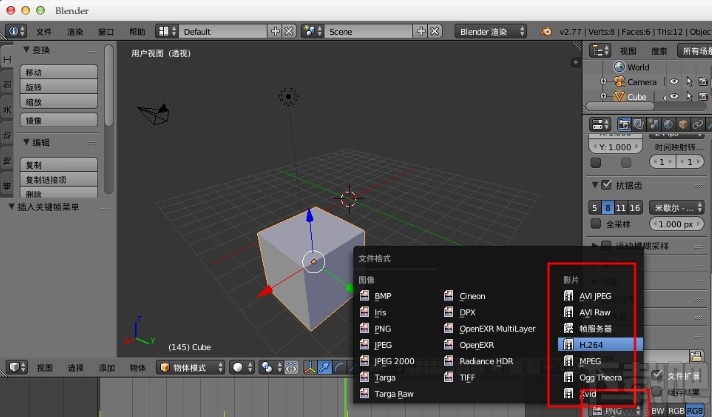Enable the 运动模糊采样 checkbox
Screen dimensions: 712x417
click(606, 246)
